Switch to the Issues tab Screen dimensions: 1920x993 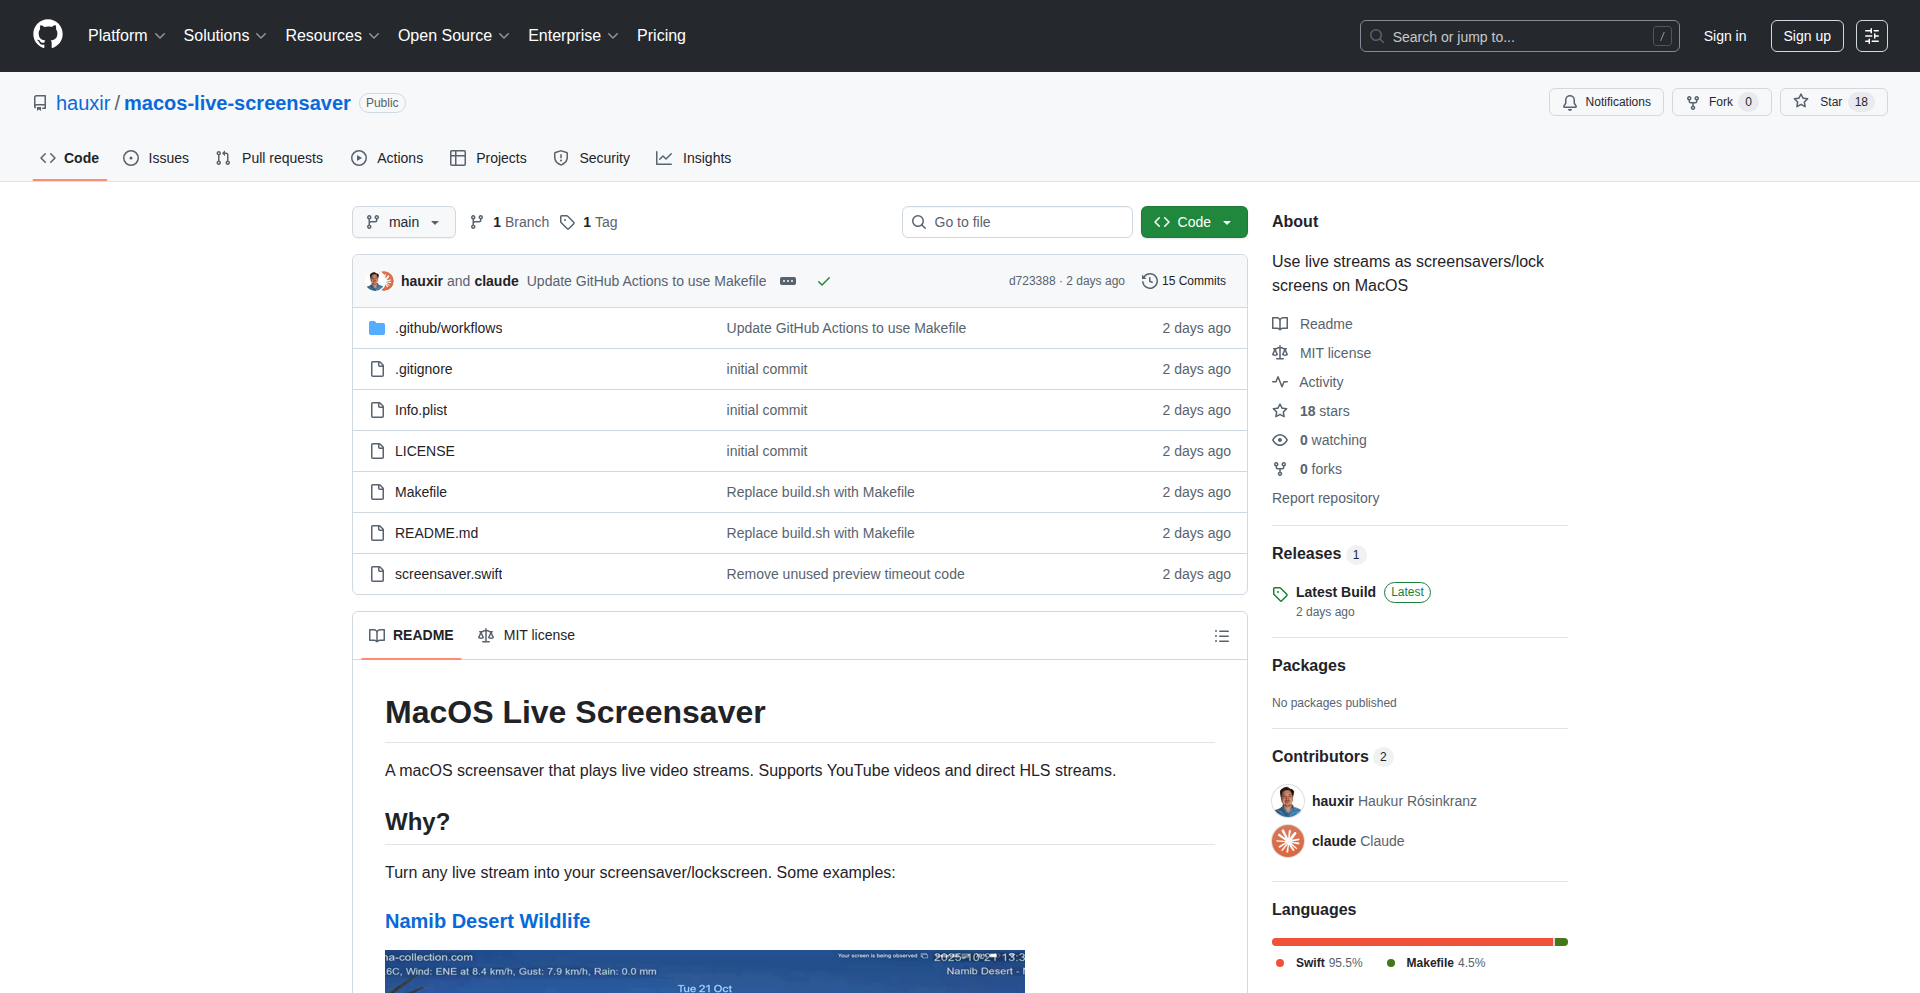tap(156, 158)
